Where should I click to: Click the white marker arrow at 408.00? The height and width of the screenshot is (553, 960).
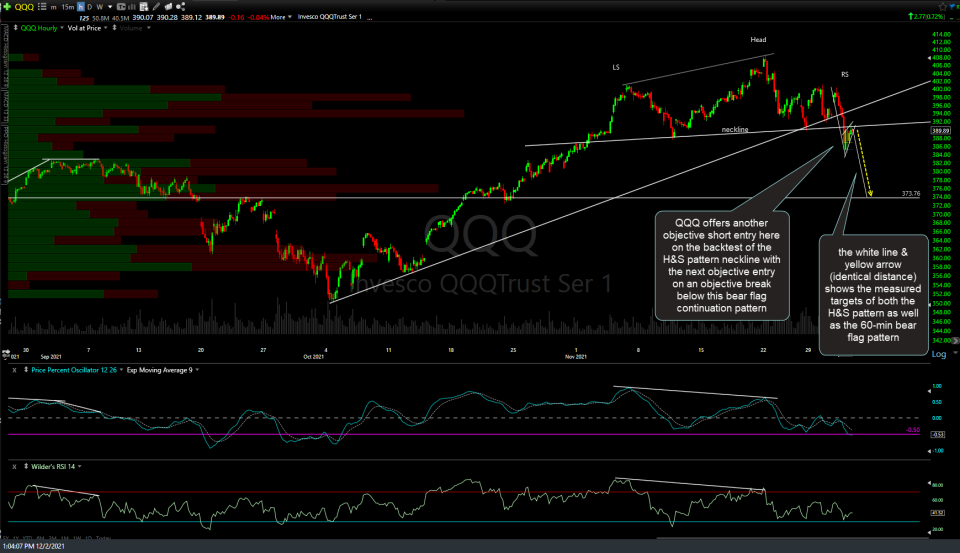929,58
